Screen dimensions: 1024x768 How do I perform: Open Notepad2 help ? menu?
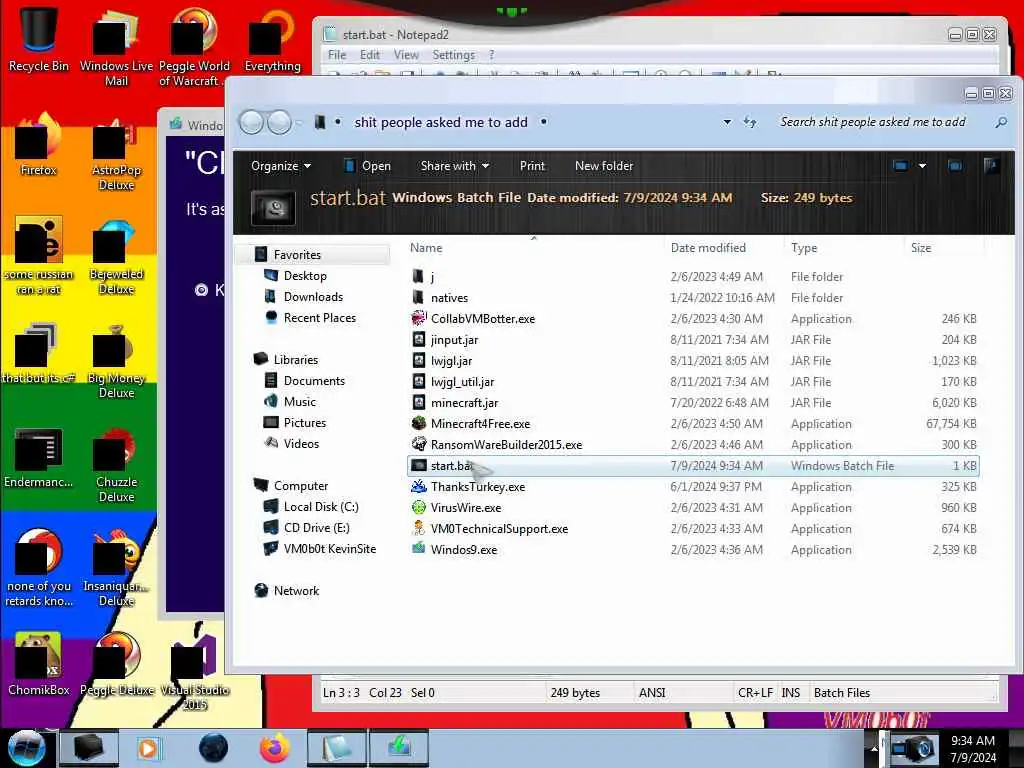coord(491,55)
